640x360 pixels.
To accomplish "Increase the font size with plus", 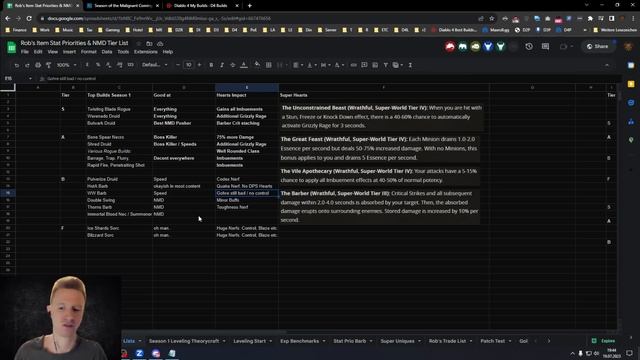I will 199,65.
